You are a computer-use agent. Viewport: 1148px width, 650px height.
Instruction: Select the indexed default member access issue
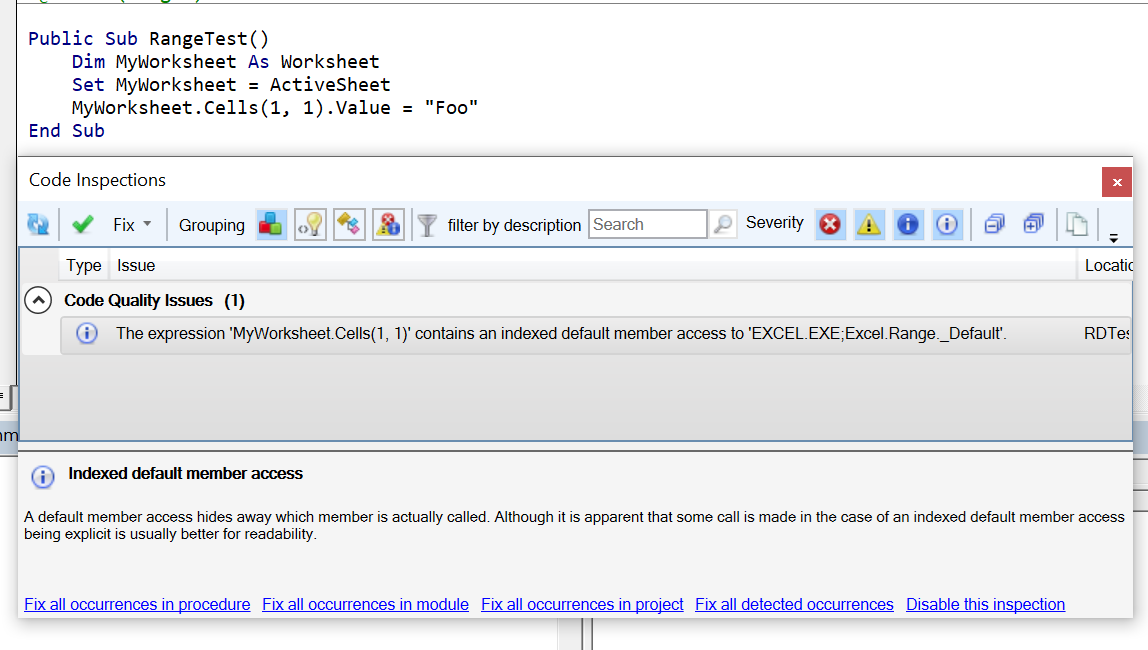594,335
